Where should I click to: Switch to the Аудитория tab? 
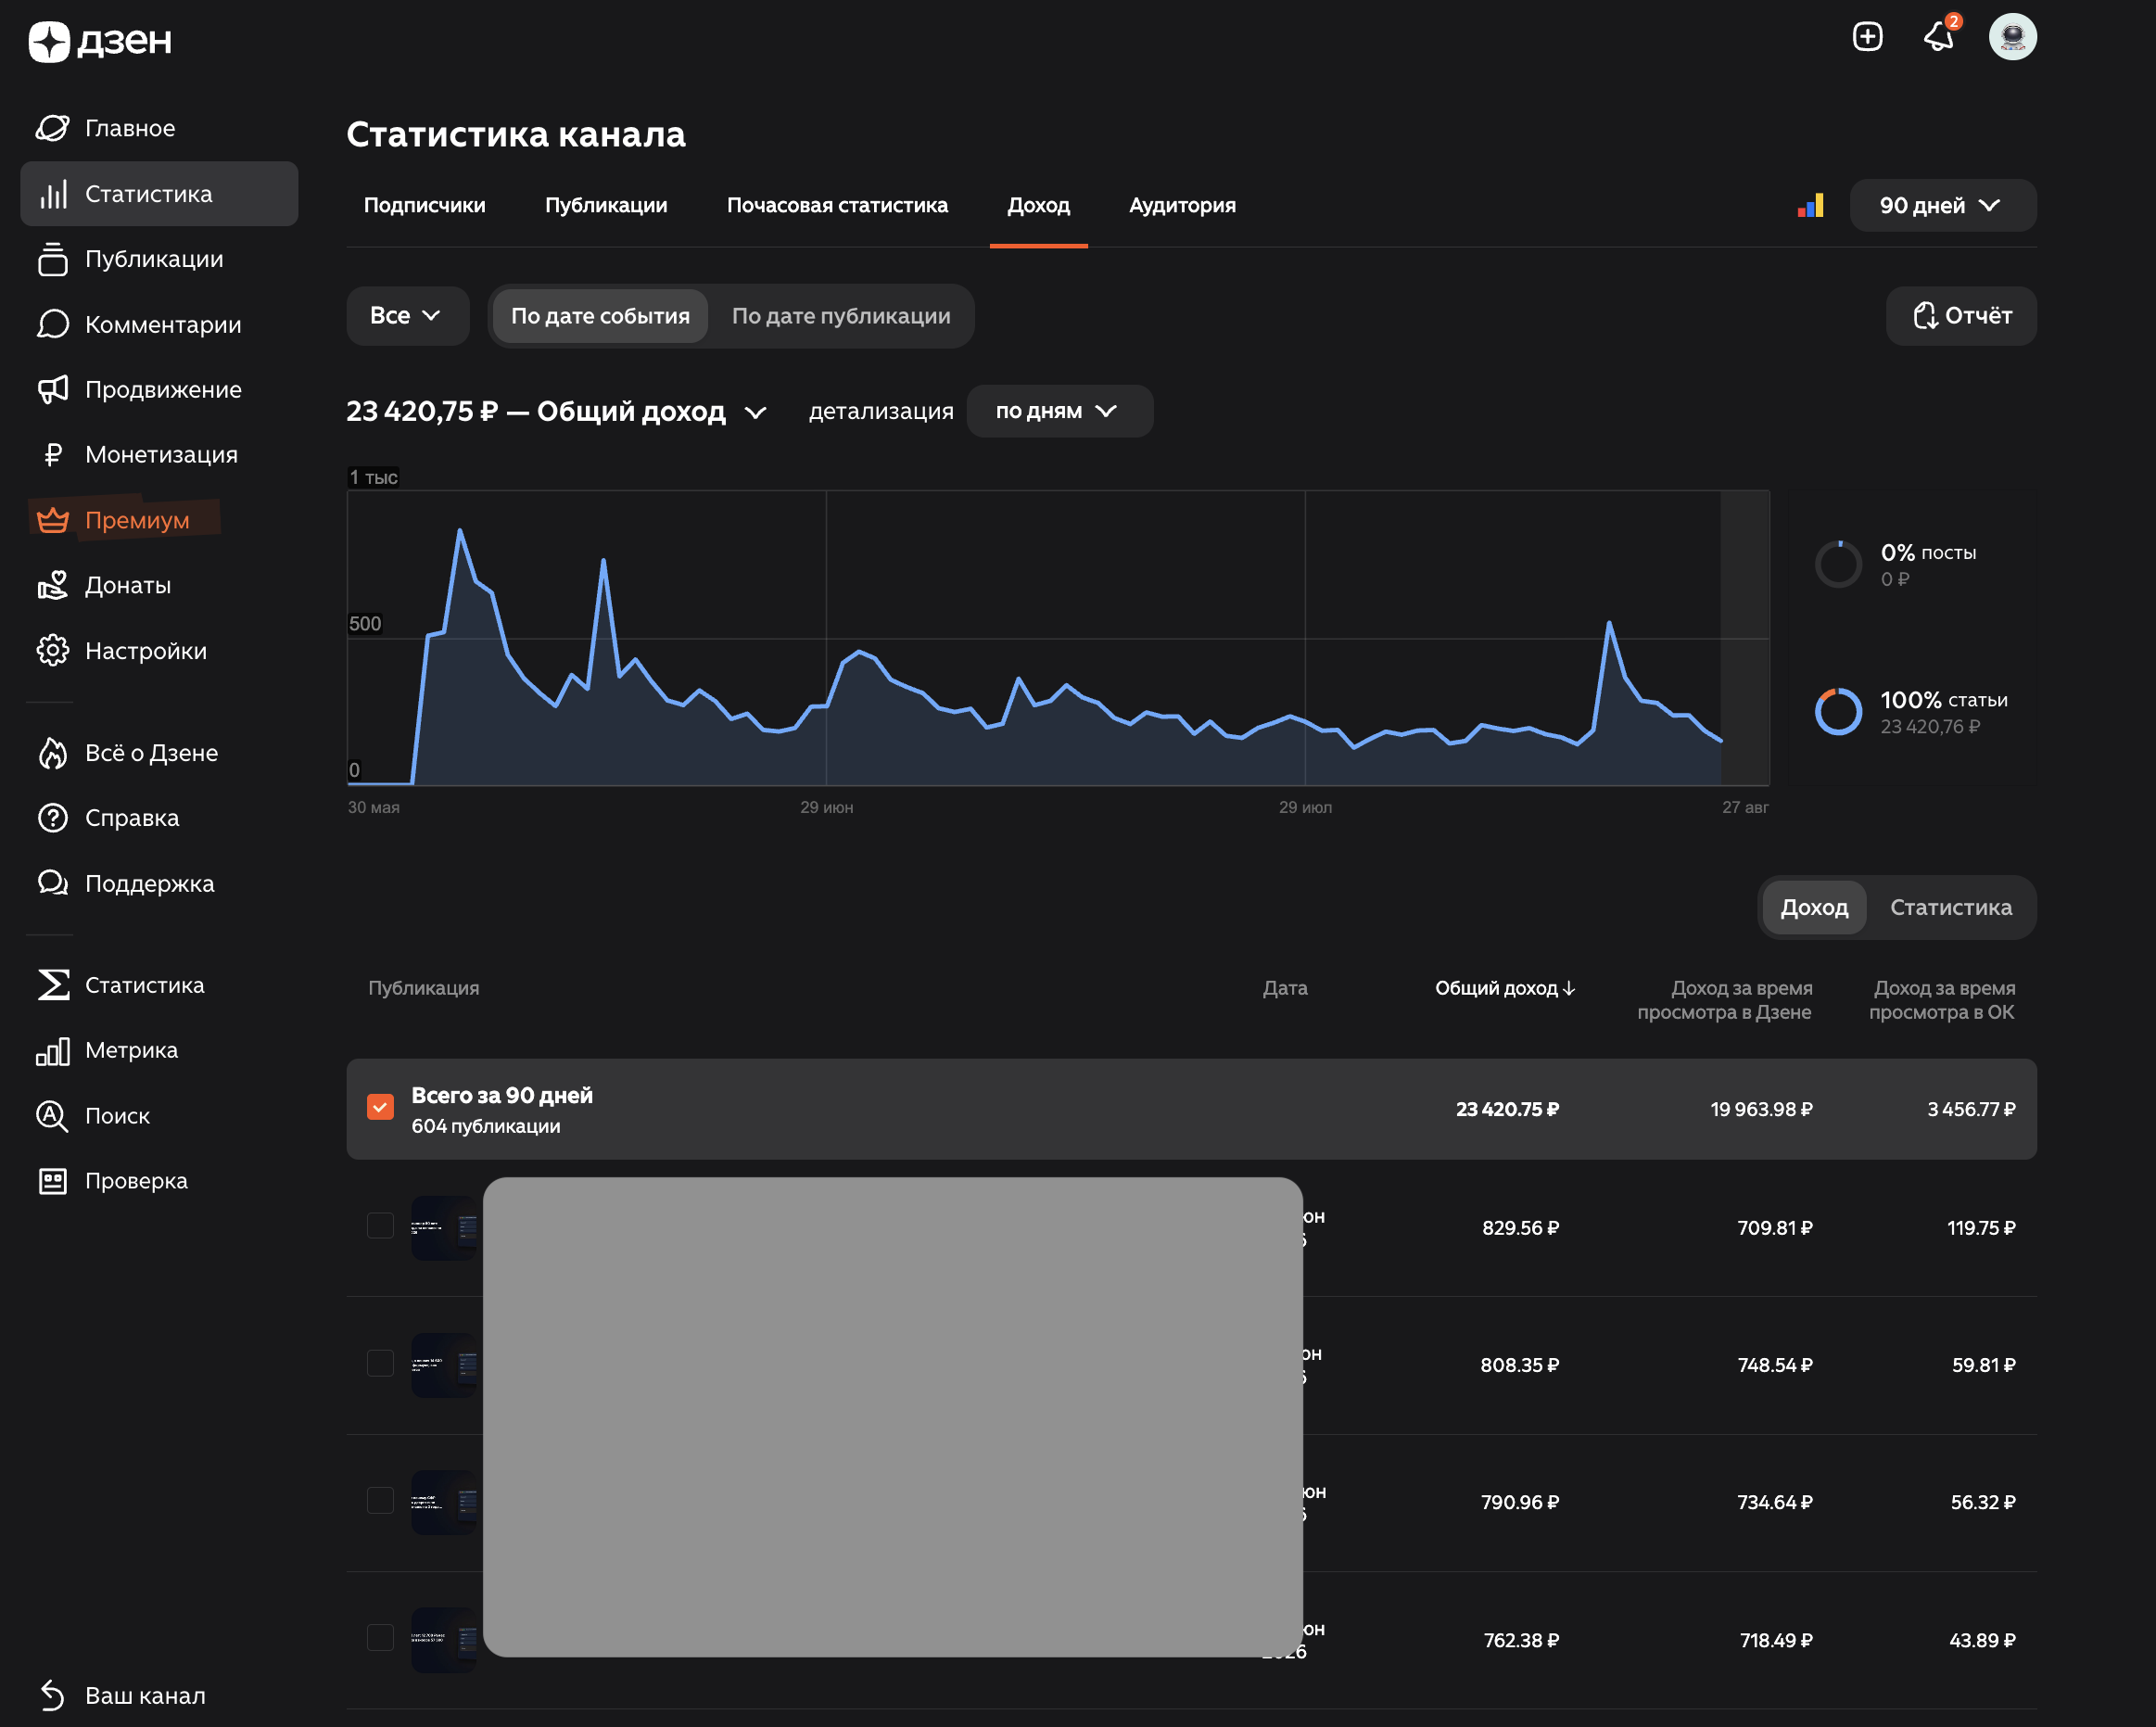pyautogui.click(x=1182, y=205)
